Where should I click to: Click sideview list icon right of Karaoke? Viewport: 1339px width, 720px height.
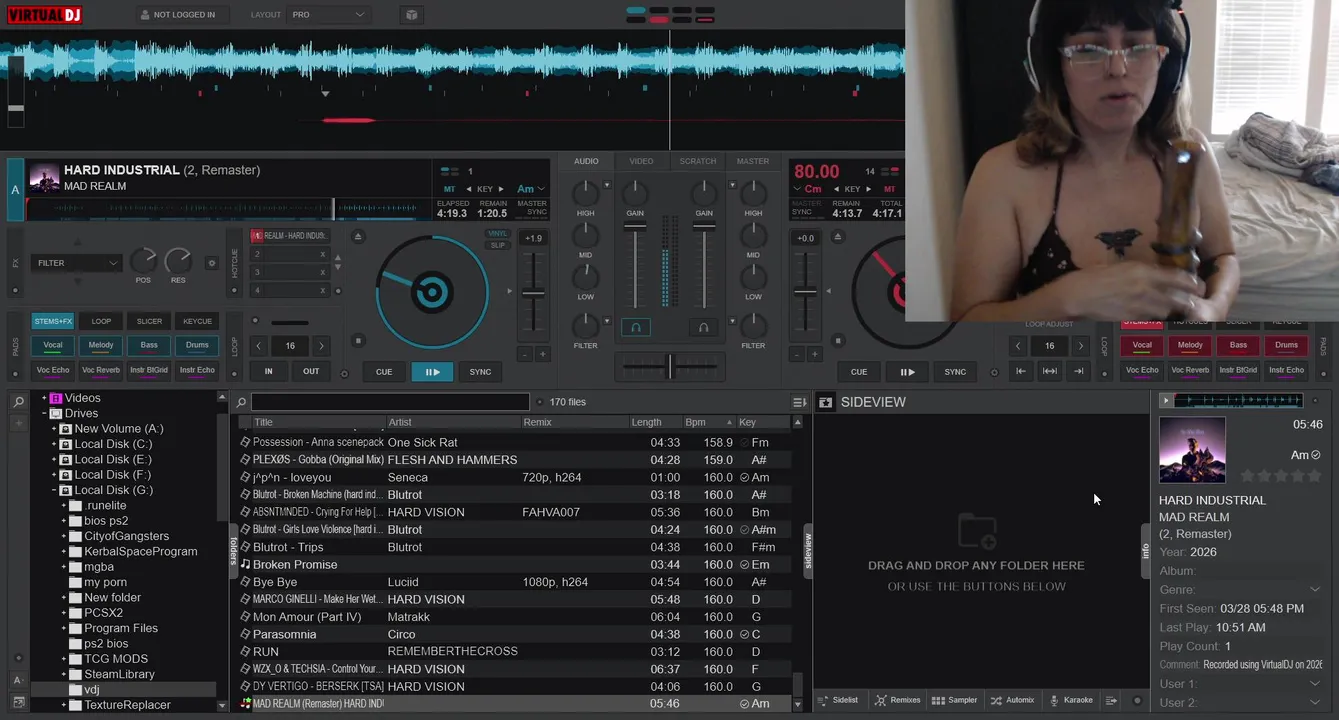[x=1111, y=700]
